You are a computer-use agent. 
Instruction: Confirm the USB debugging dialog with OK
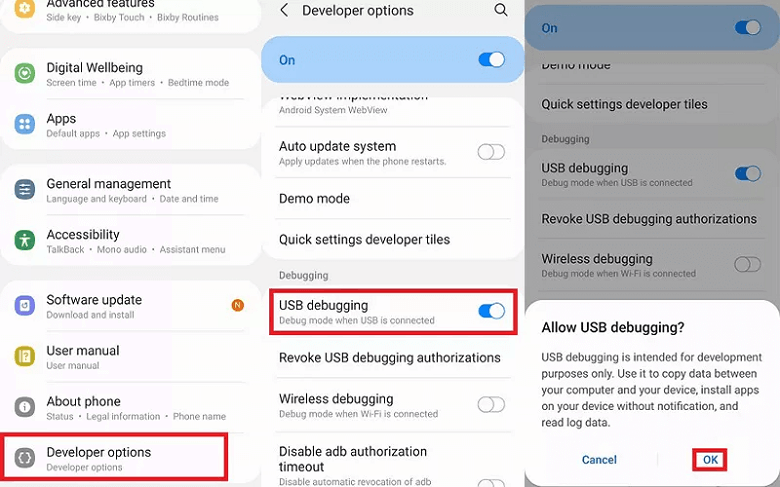point(710,460)
